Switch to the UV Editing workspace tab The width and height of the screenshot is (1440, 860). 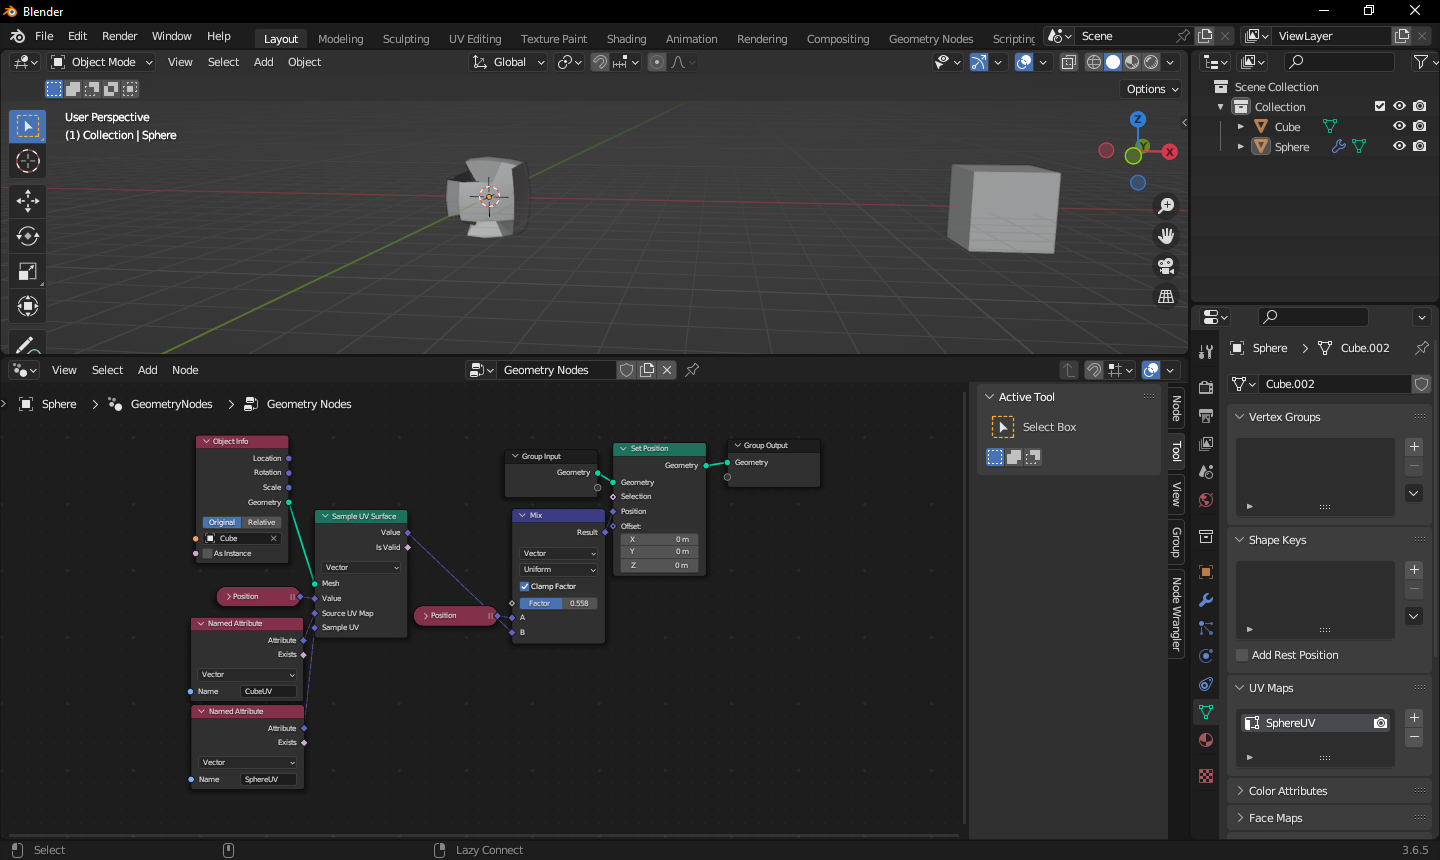click(475, 39)
